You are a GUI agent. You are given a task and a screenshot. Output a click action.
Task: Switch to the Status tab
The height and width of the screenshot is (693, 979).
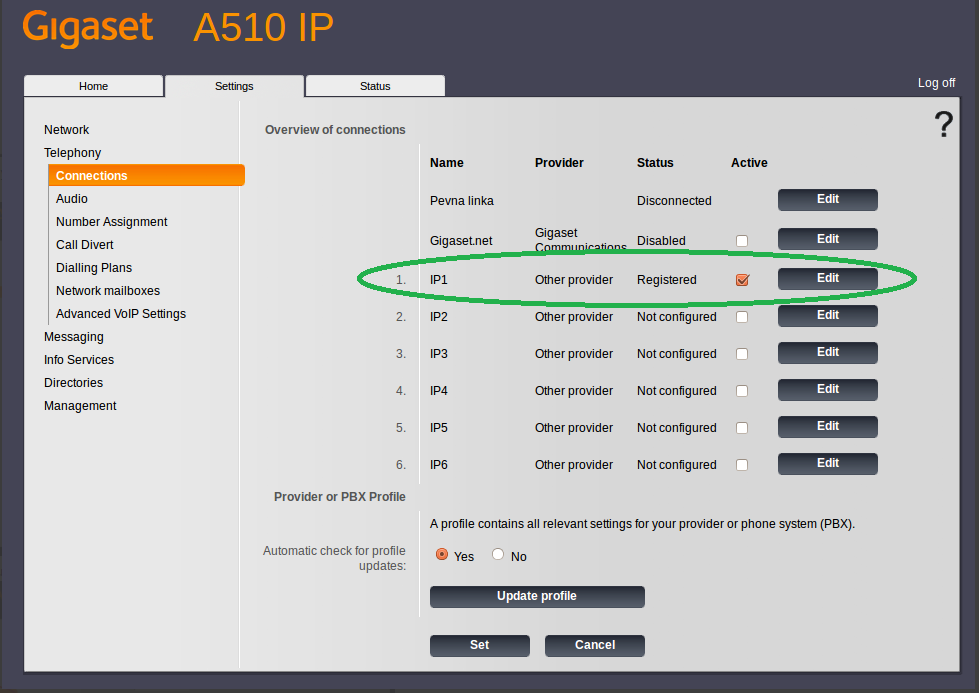point(375,86)
